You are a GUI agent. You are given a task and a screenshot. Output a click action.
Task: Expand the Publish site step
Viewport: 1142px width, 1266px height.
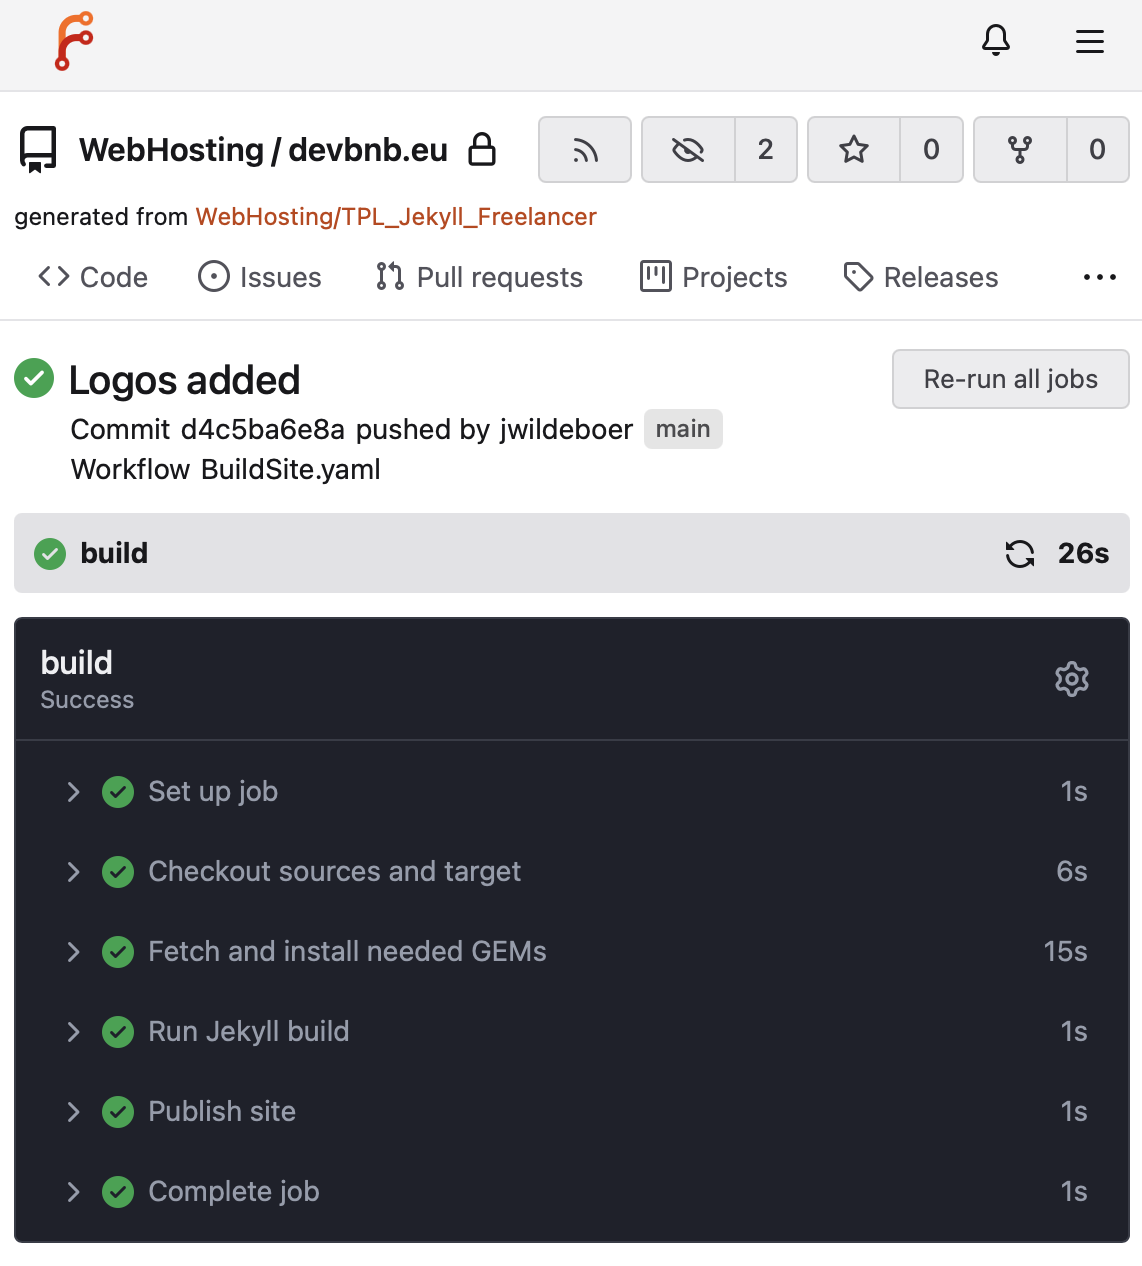[572, 1112]
